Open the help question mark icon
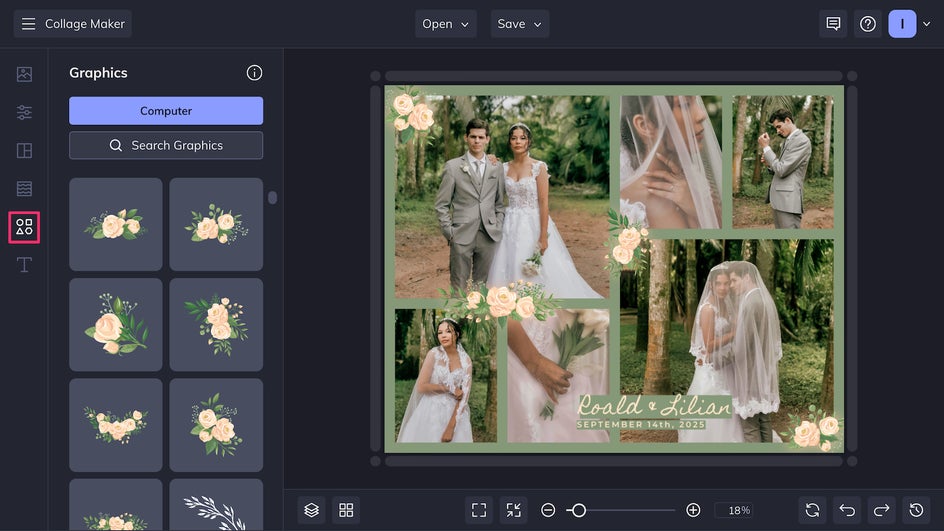Screen dimensions: 944x531 tap(868, 24)
